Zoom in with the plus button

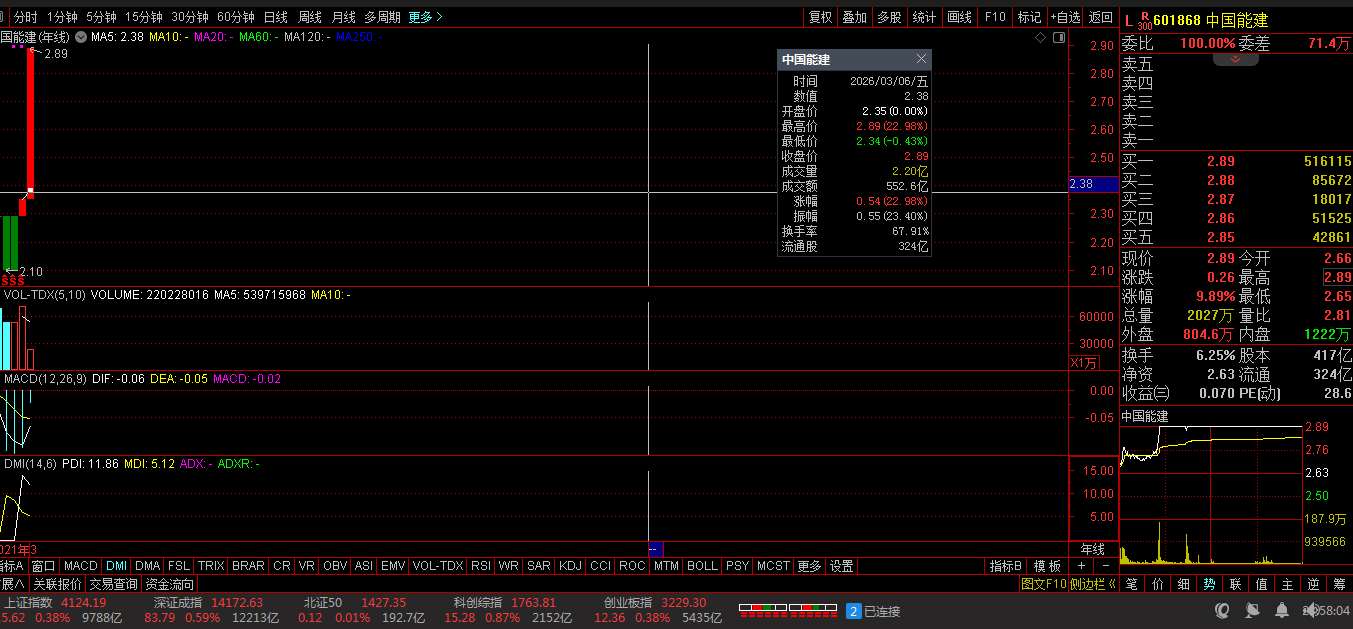tap(1079, 566)
